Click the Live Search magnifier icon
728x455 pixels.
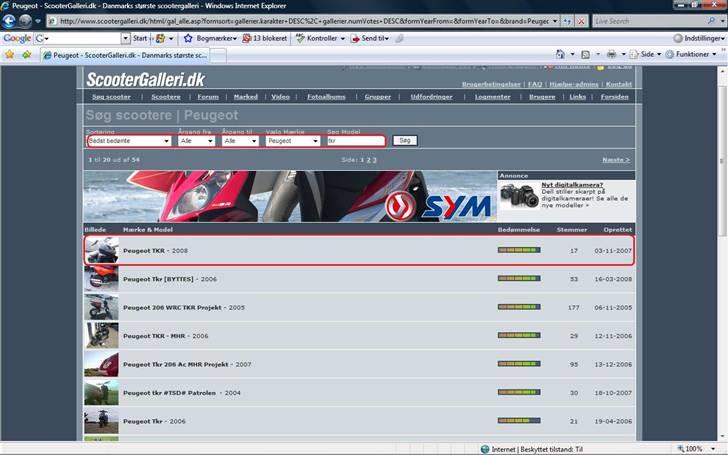711,21
